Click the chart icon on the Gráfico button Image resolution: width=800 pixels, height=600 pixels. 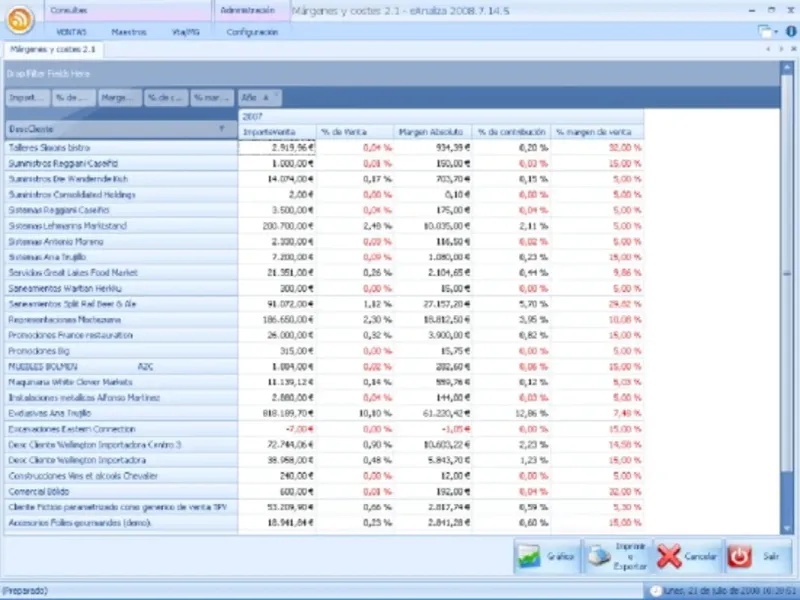tap(529, 556)
